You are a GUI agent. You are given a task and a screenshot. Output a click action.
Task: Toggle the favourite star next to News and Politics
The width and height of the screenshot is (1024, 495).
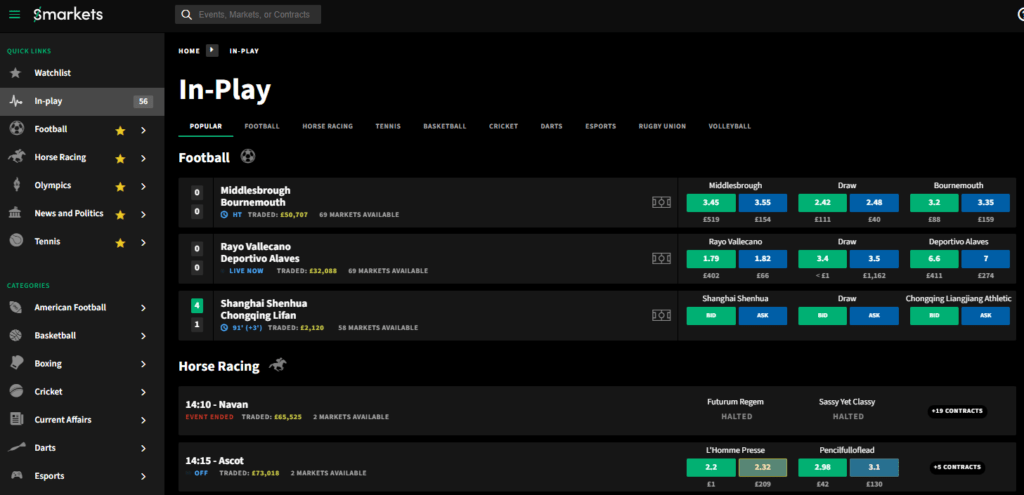(x=120, y=214)
